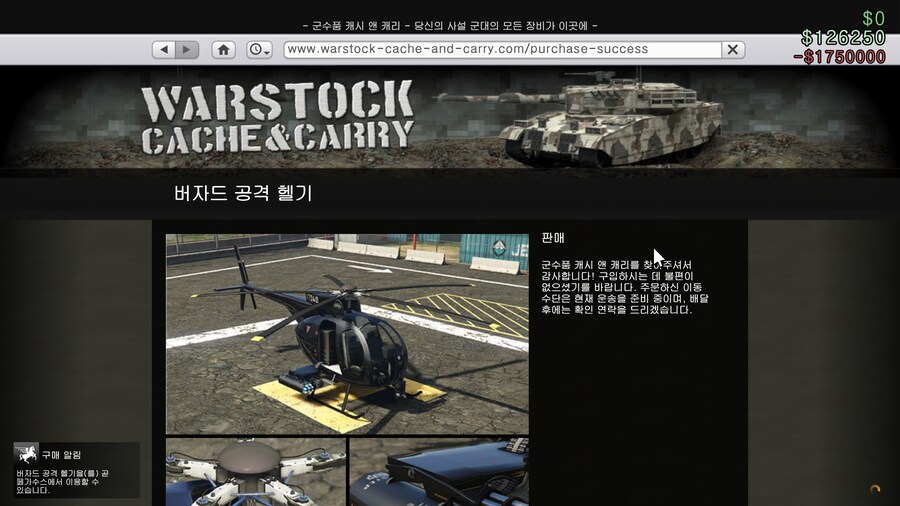The height and width of the screenshot is (506, 900).
Task: Close the browser with the X button
Action: pos(733,49)
